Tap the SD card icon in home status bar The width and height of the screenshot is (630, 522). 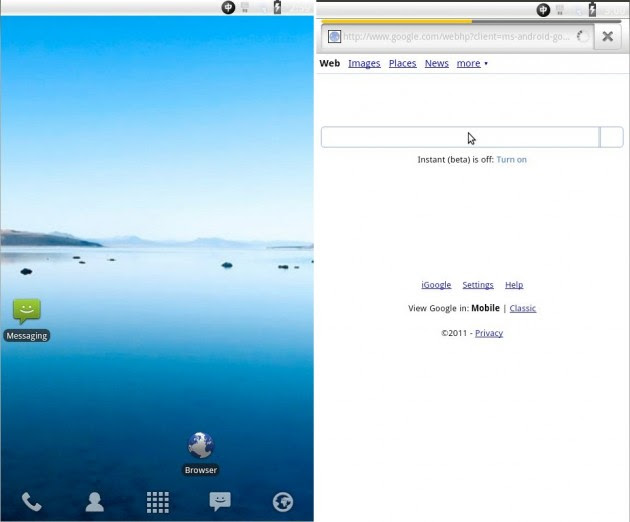coord(245,7)
